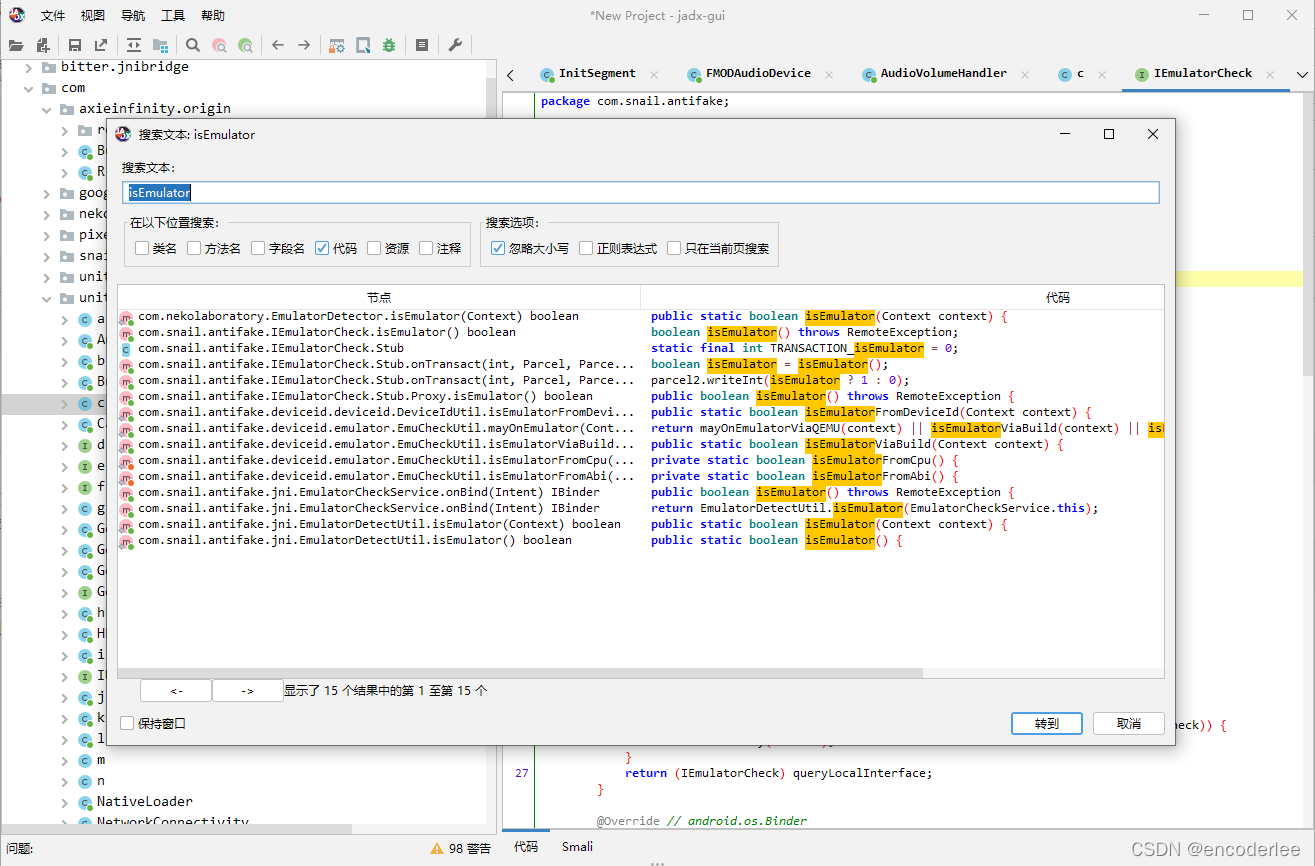
Task: Enable the 字段名 search checkbox
Action: [258, 248]
